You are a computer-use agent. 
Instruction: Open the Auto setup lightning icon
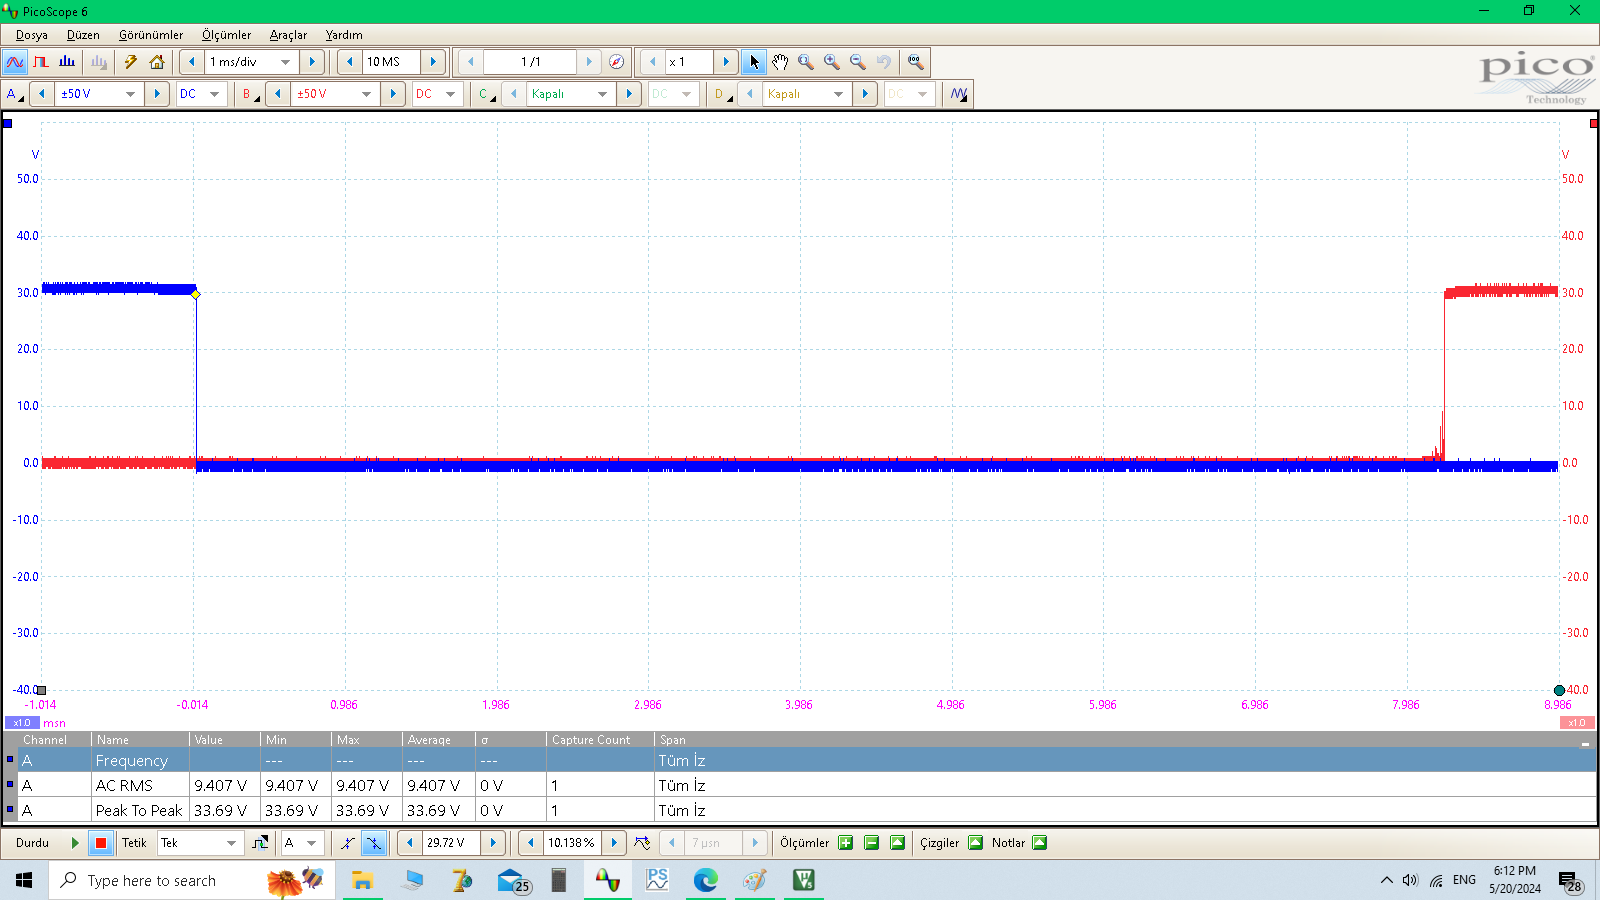tap(131, 62)
